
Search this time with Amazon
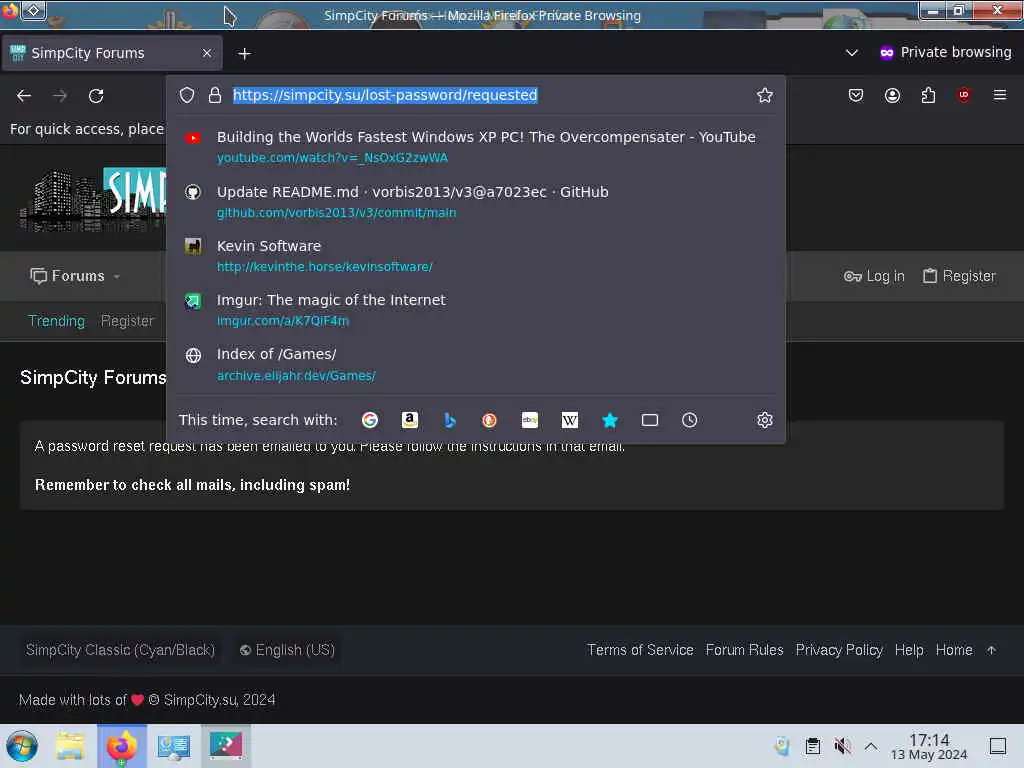[409, 420]
